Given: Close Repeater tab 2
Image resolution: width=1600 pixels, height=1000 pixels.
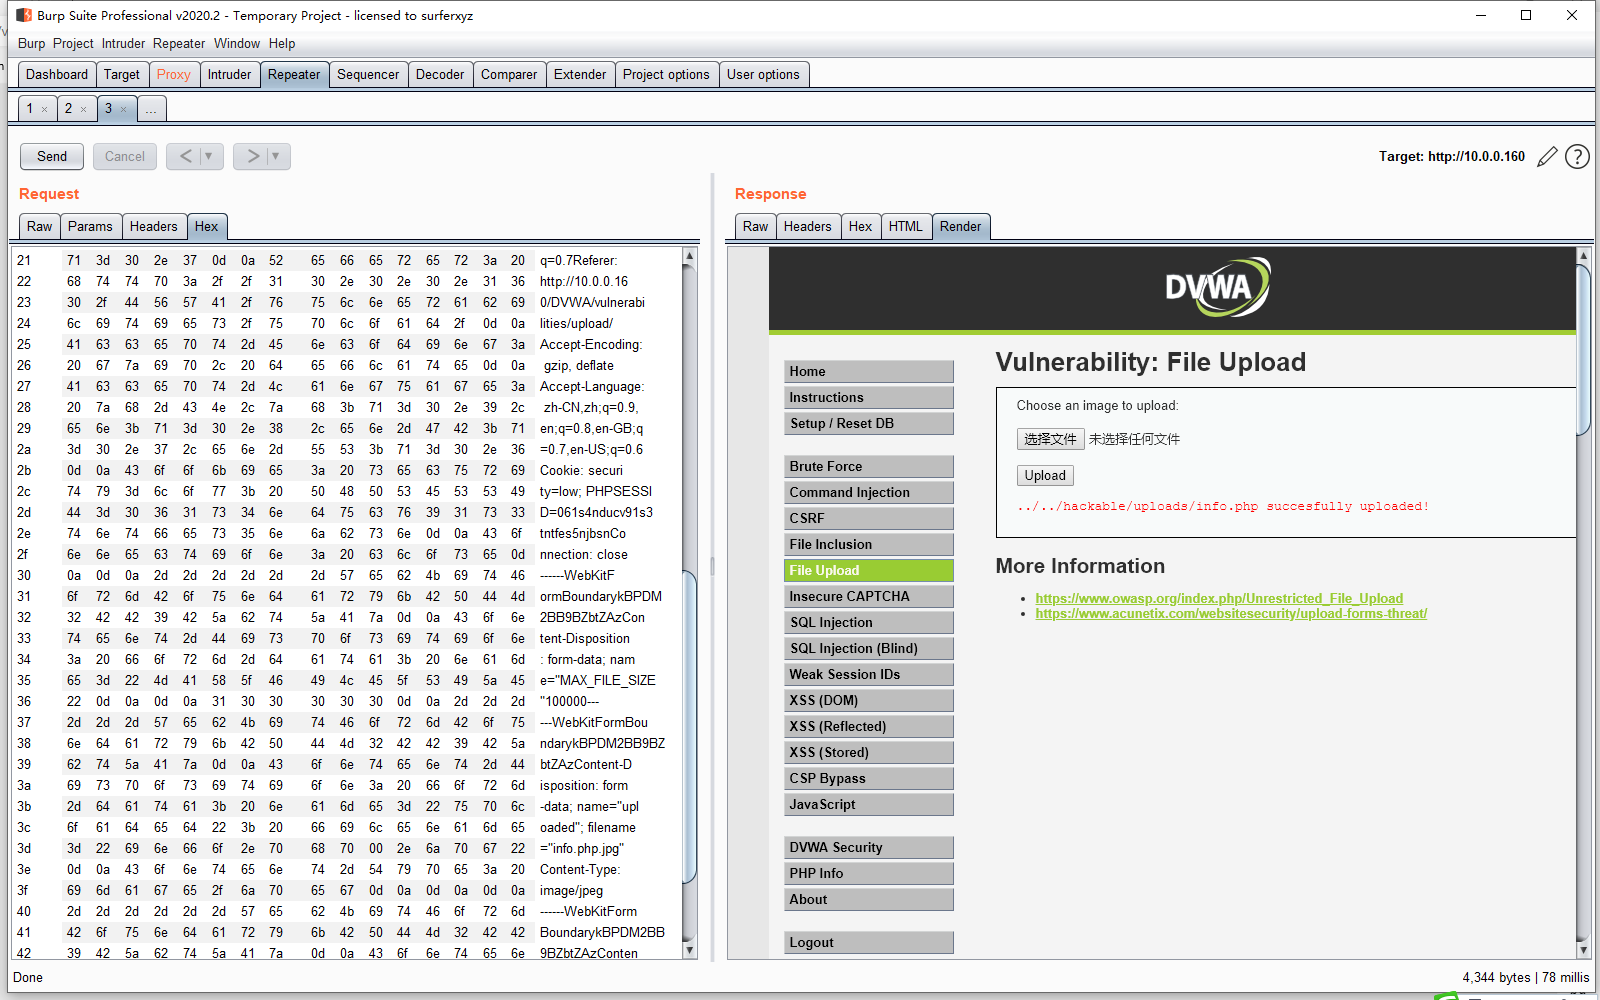Looking at the screenshot, I should [84, 109].
